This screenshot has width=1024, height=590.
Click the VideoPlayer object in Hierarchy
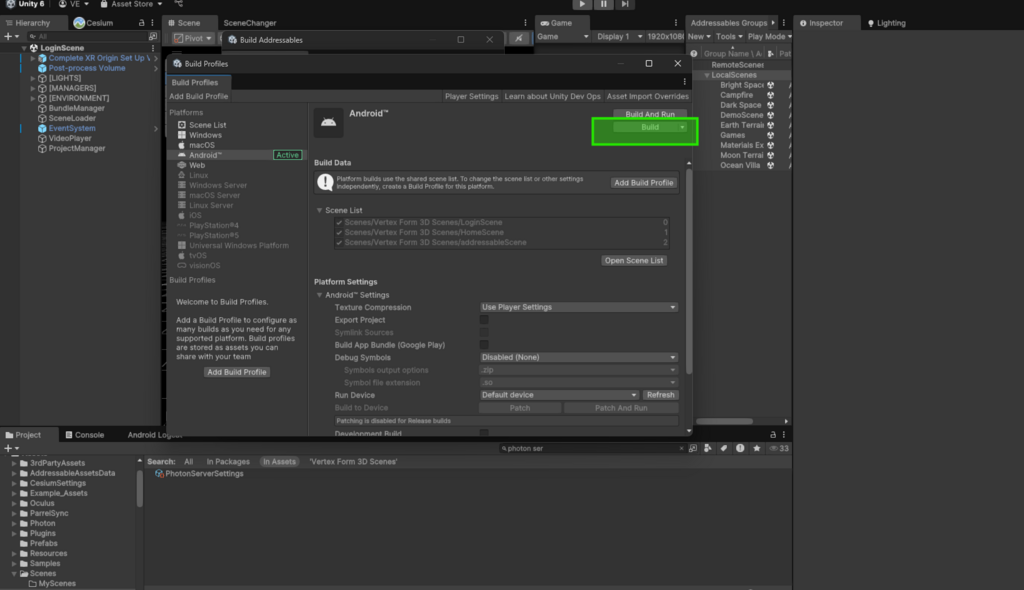(x=70, y=138)
